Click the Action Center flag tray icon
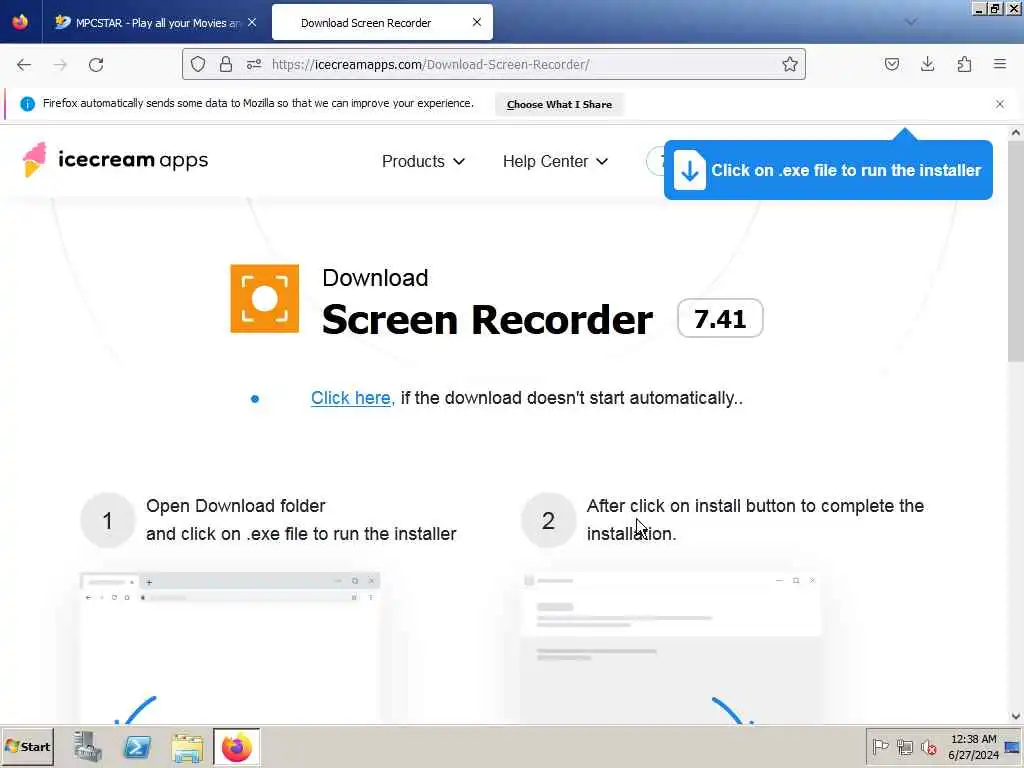1024x768 pixels. coord(880,746)
